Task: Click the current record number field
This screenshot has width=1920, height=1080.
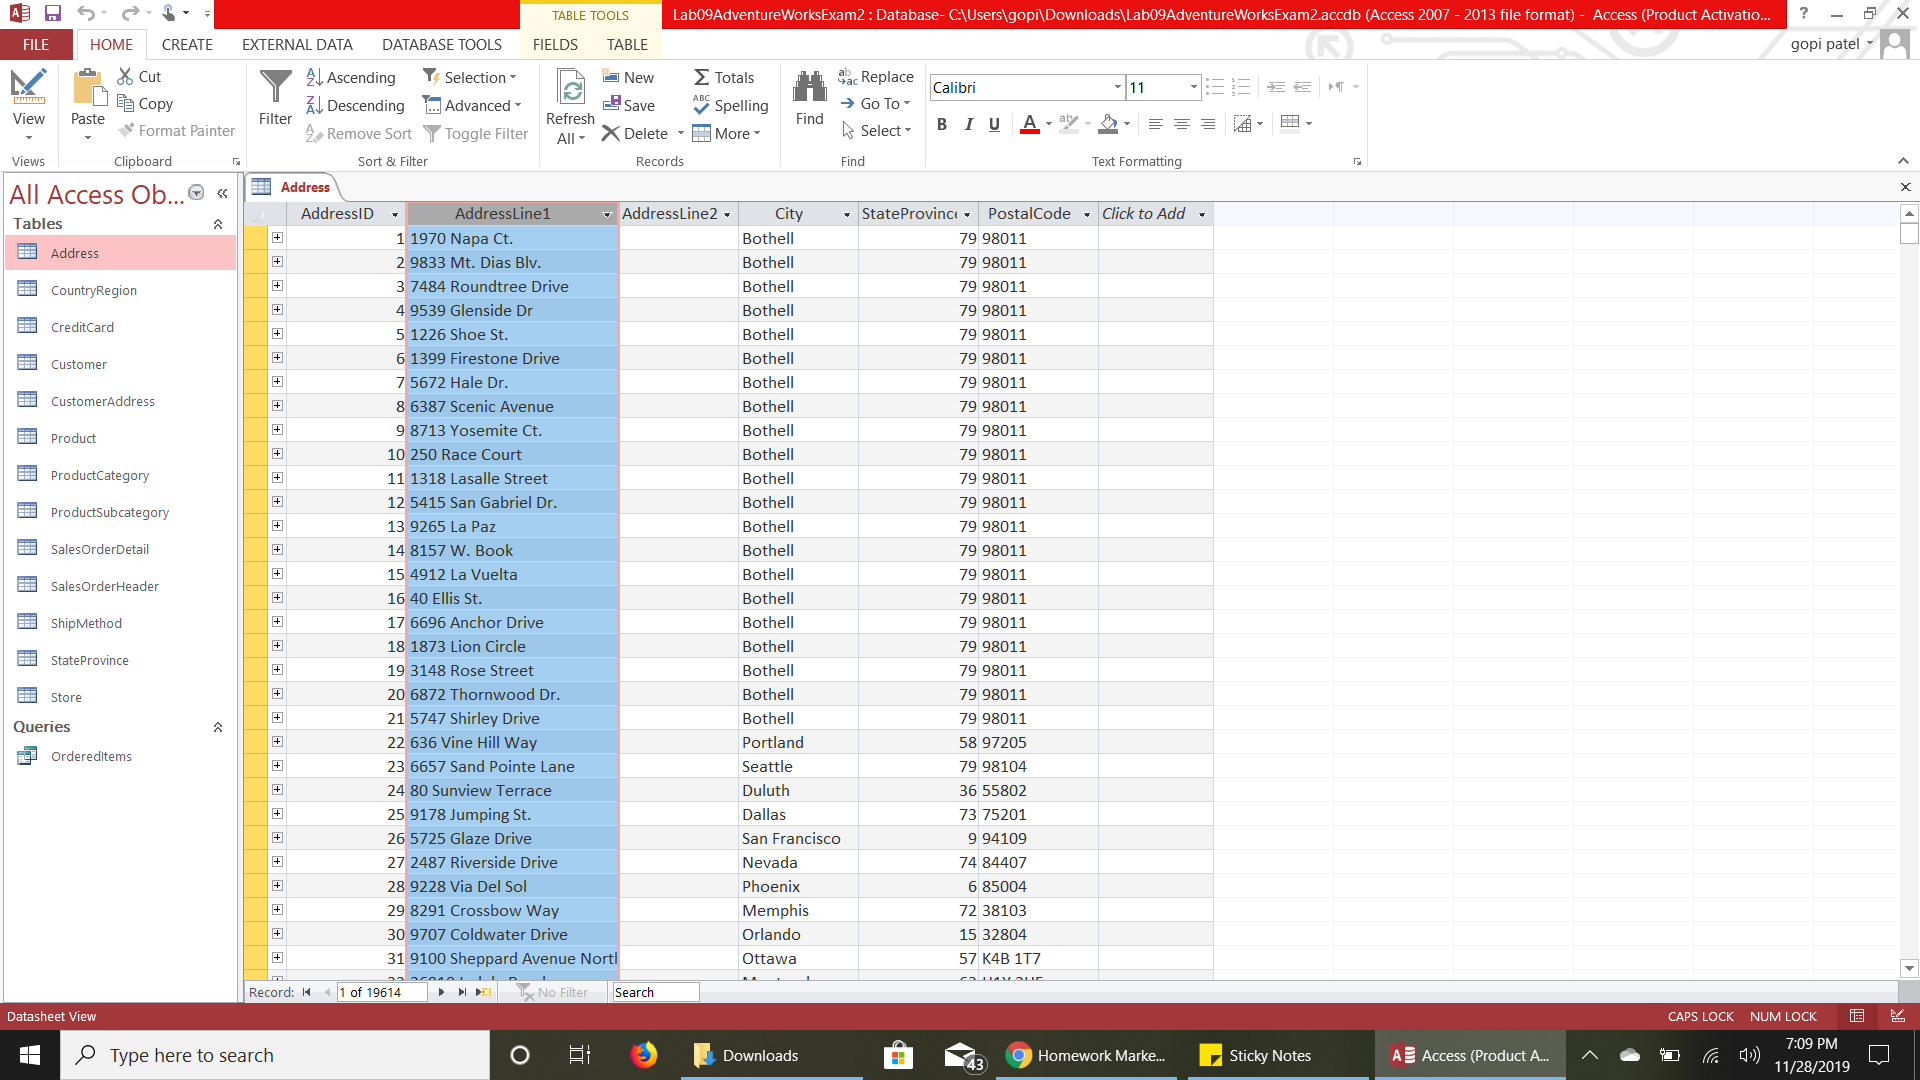Action: pos(382,992)
